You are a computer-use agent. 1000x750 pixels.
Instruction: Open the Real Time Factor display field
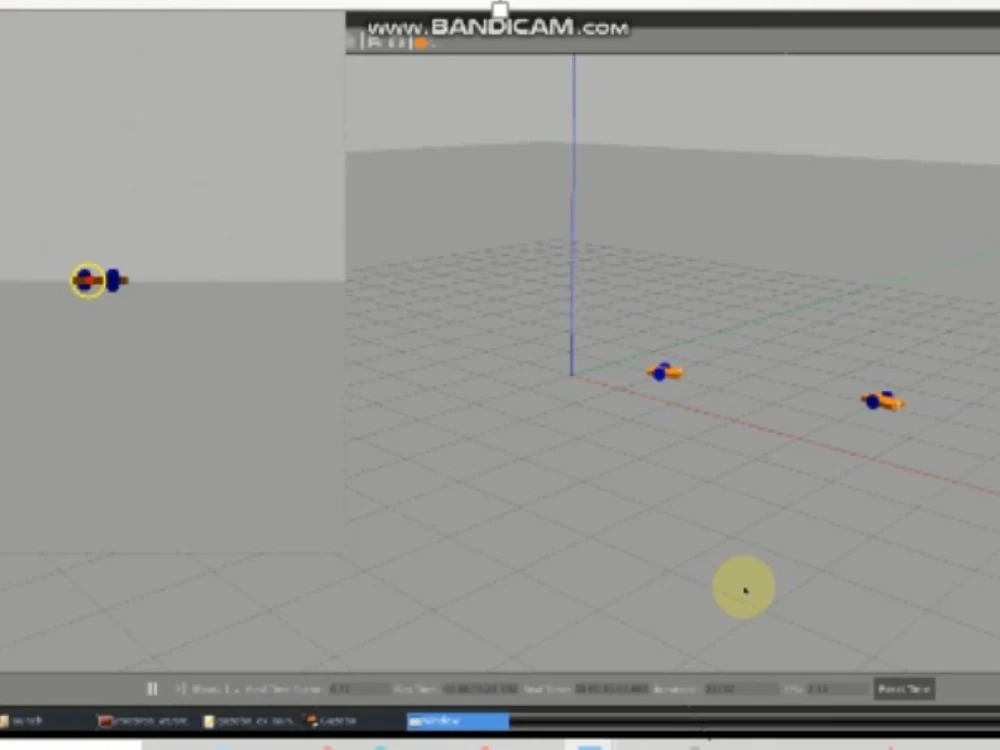click(x=360, y=688)
